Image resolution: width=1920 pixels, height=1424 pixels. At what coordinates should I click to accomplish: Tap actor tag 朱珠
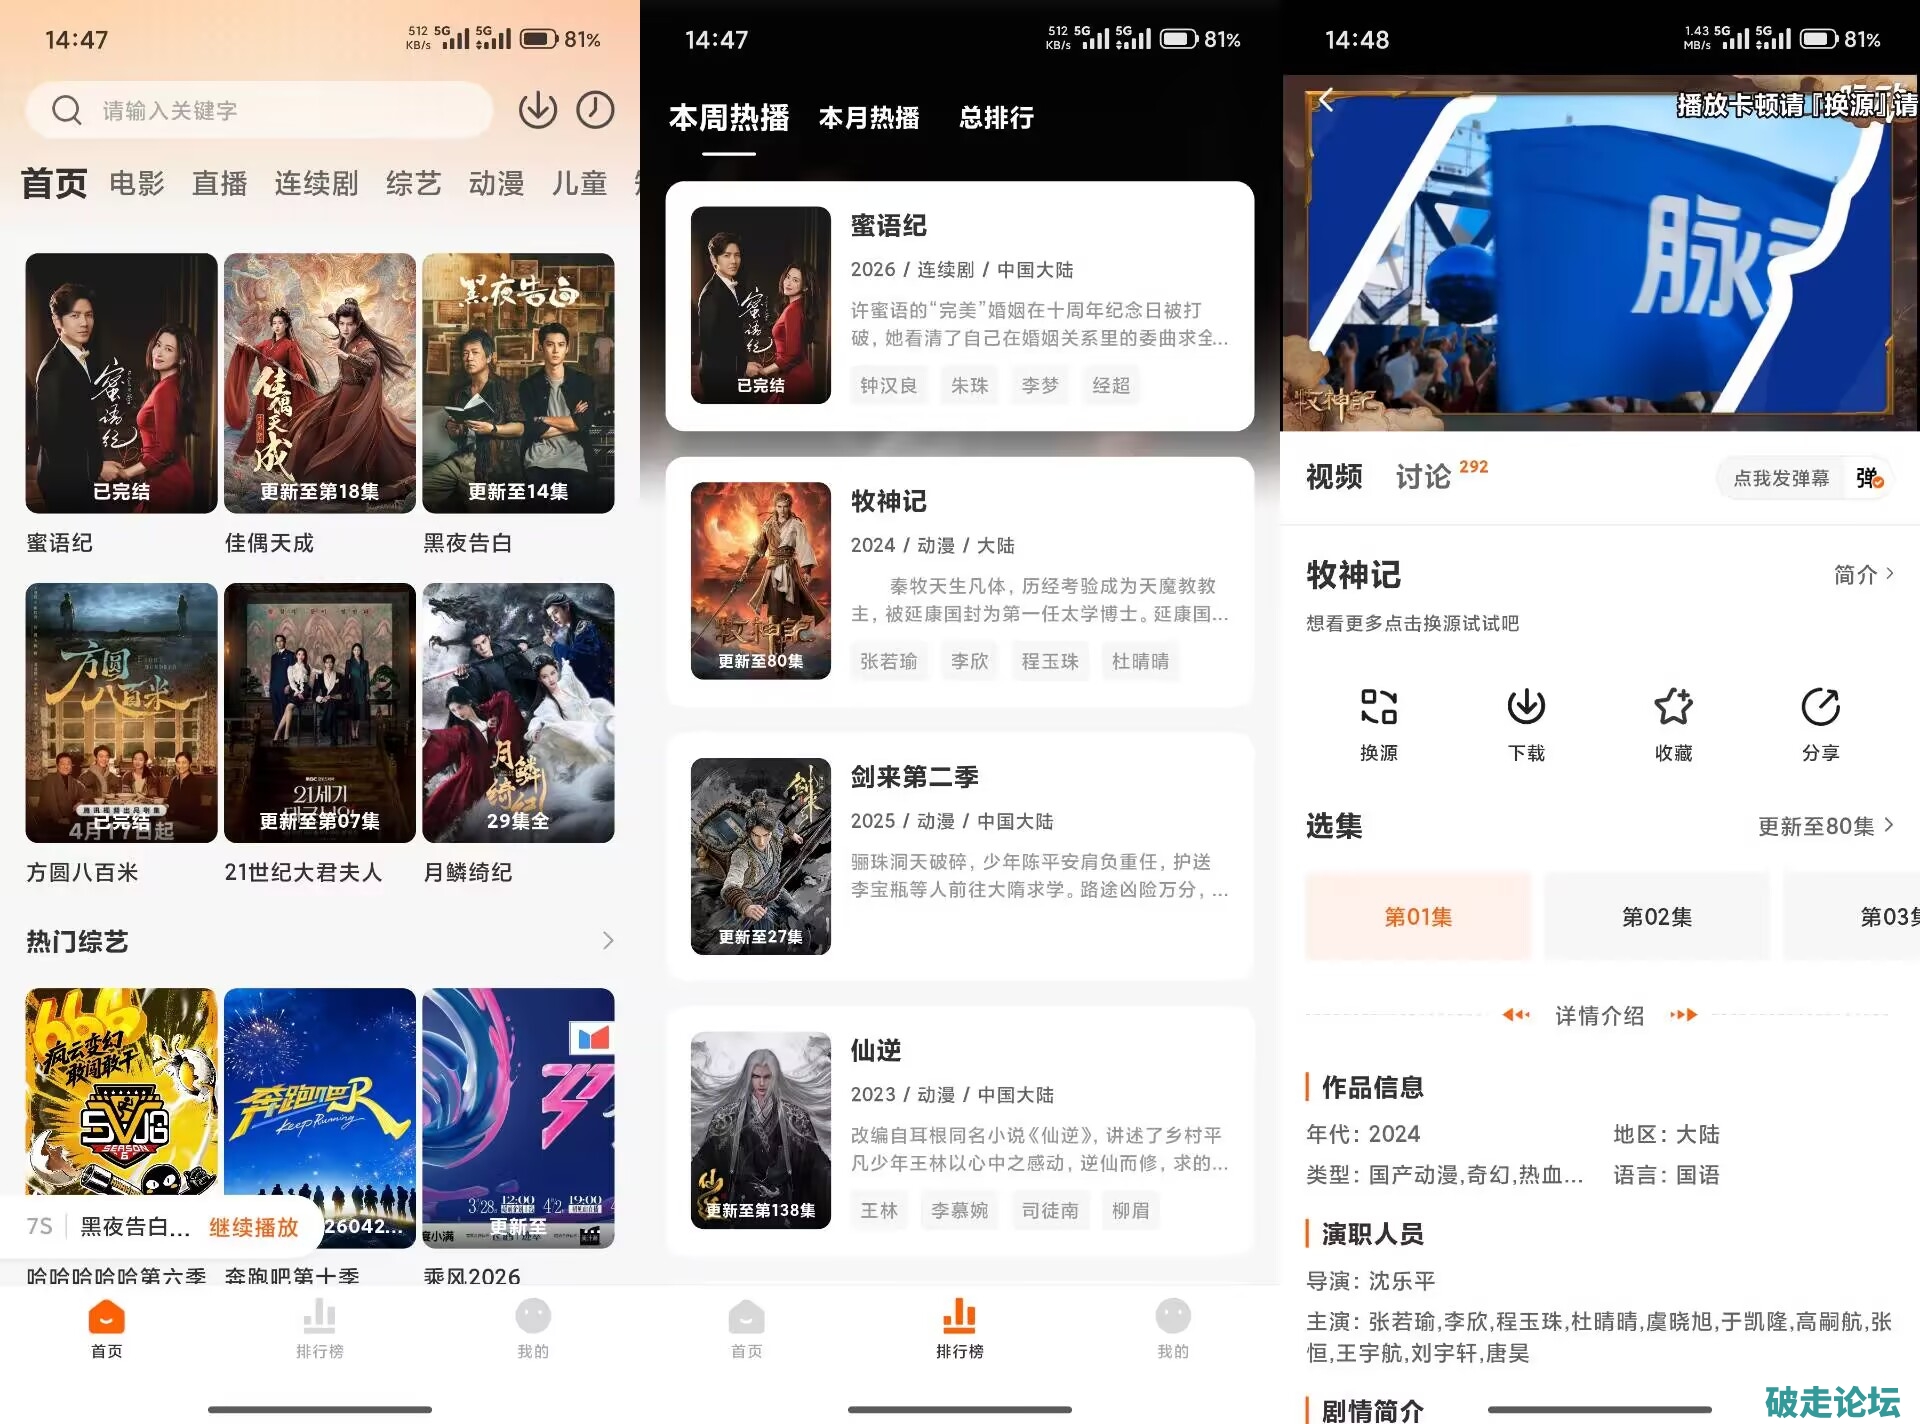click(969, 385)
